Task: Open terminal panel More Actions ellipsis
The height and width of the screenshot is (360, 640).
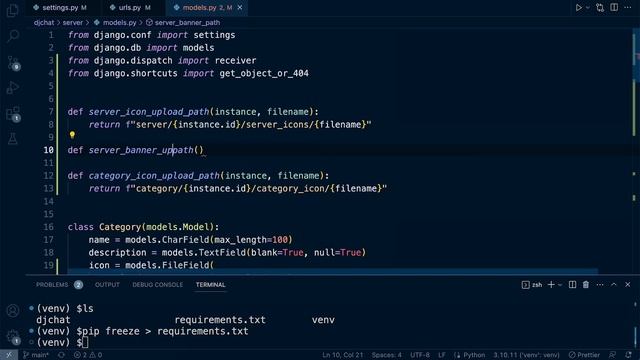Action: [600, 284]
